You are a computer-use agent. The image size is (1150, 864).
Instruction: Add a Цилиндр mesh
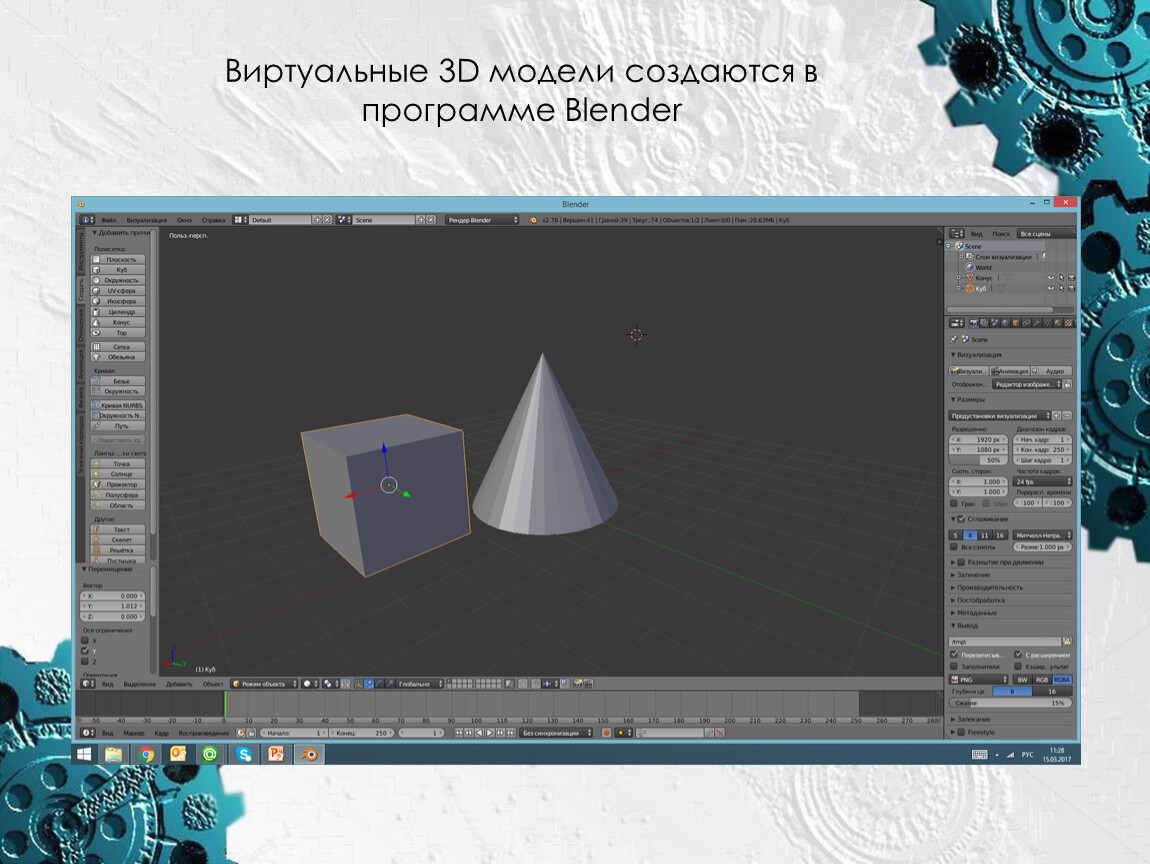pos(118,312)
